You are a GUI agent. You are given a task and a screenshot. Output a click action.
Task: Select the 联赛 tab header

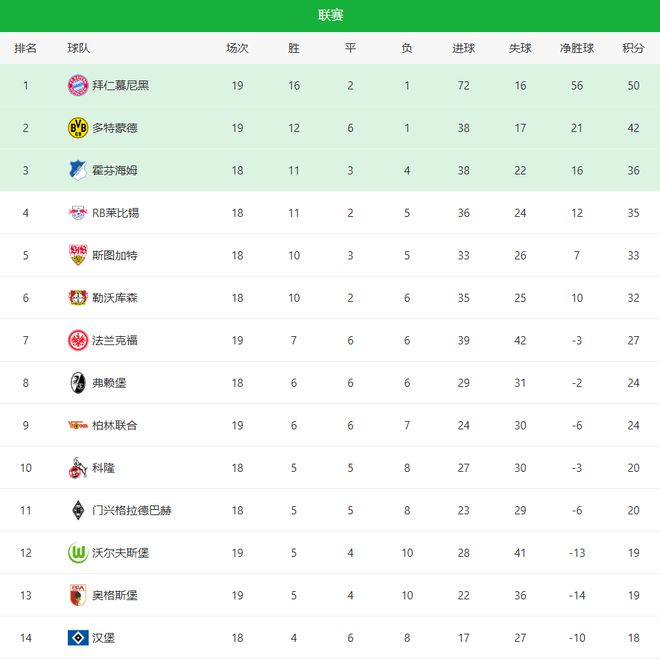[330, 15]
